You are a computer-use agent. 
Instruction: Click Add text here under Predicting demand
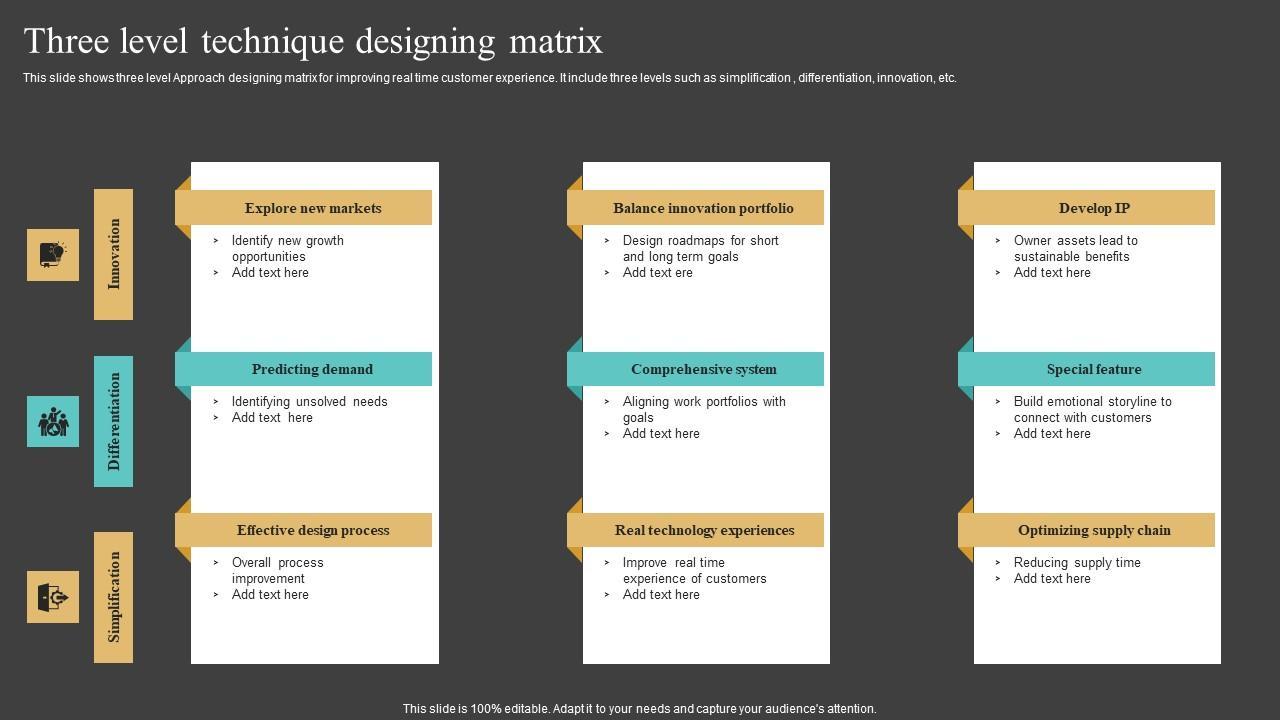[272, 417]
